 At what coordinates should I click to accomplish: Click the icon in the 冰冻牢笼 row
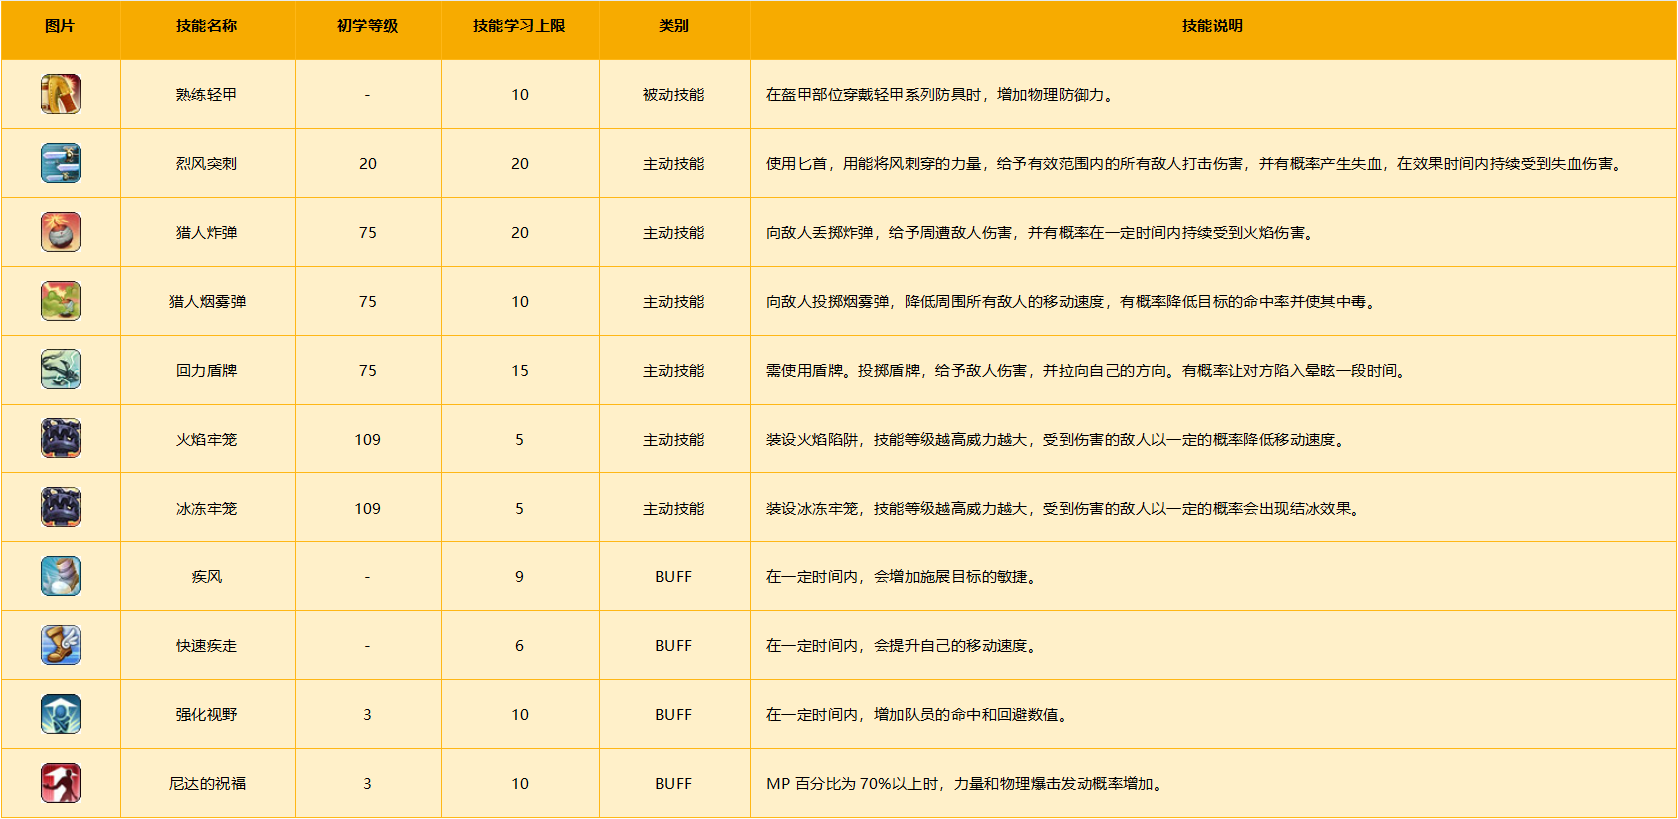(61, 508)
